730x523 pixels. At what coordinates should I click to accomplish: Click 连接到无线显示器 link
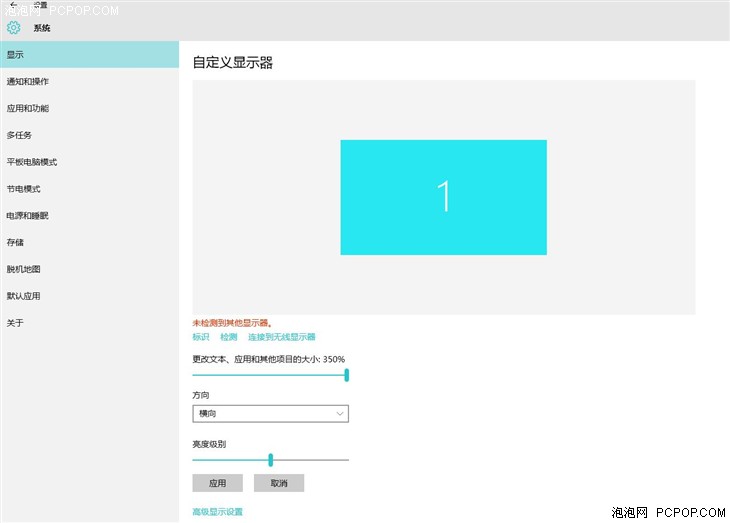(x=282, y=337)
